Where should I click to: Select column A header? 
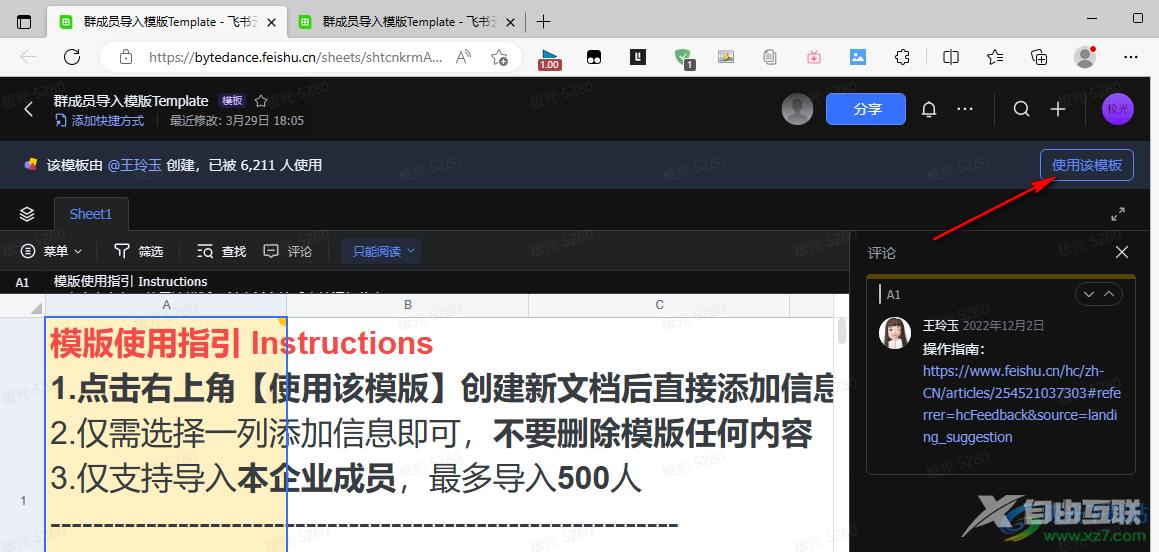point(166,305)
